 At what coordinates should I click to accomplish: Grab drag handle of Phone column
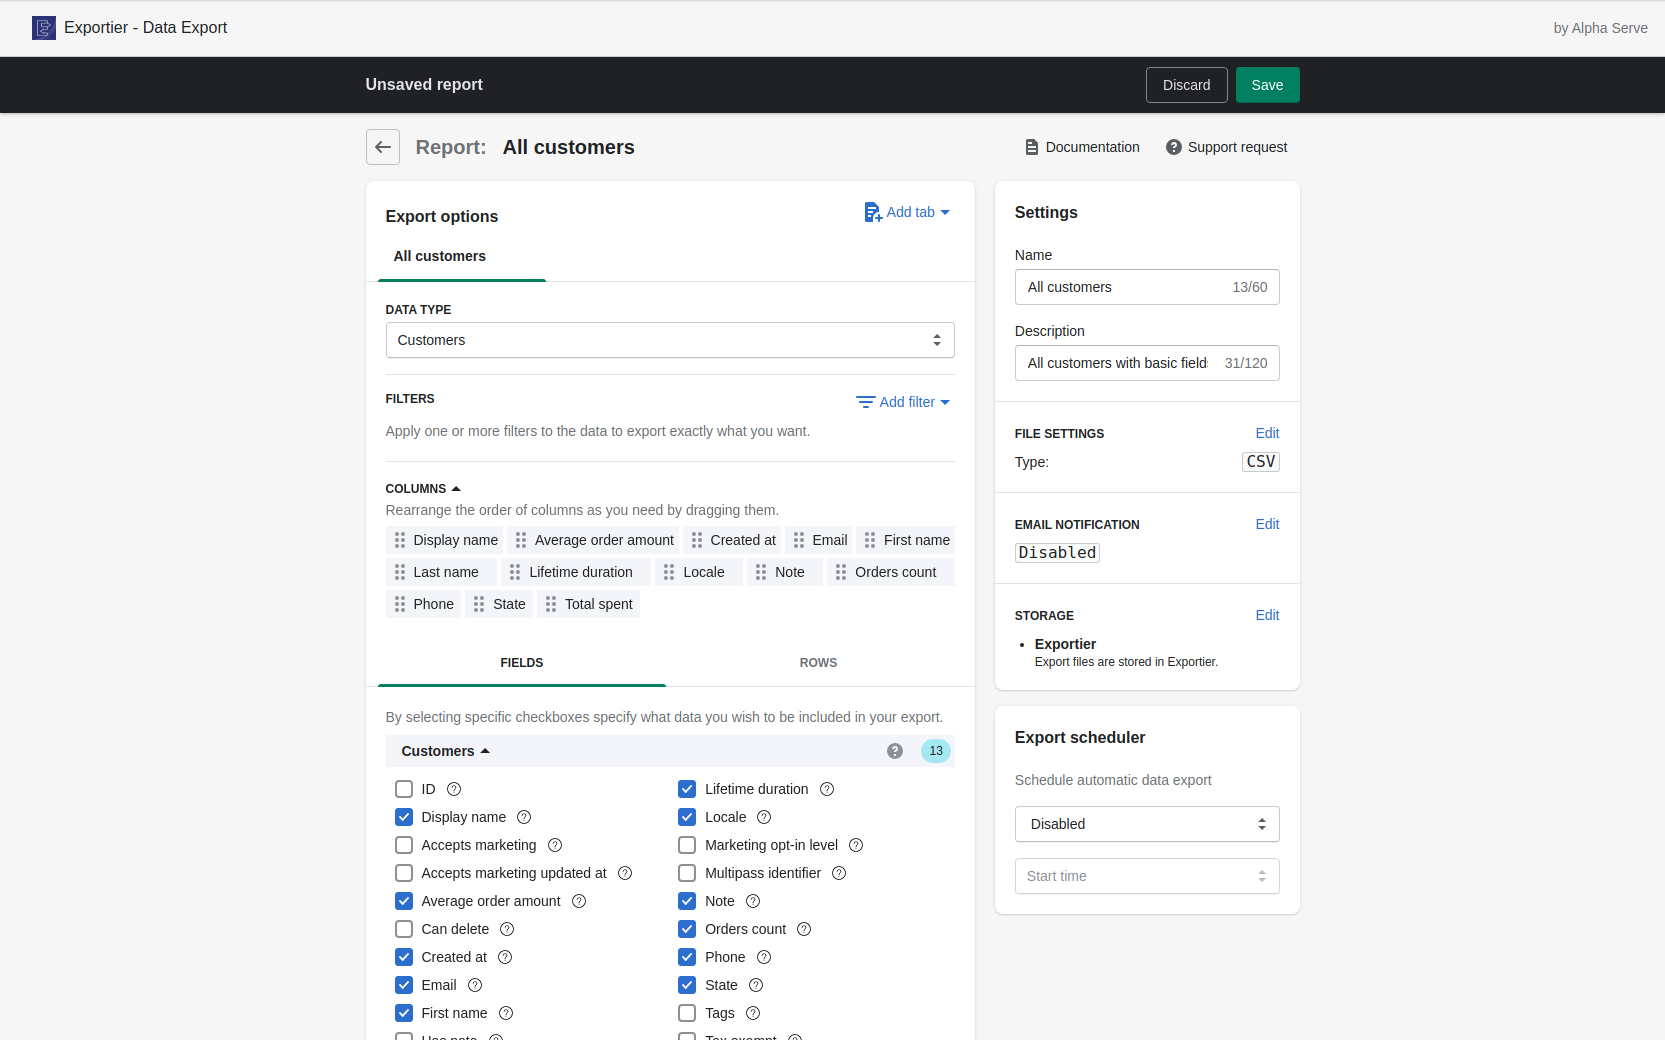pos(400,604)
